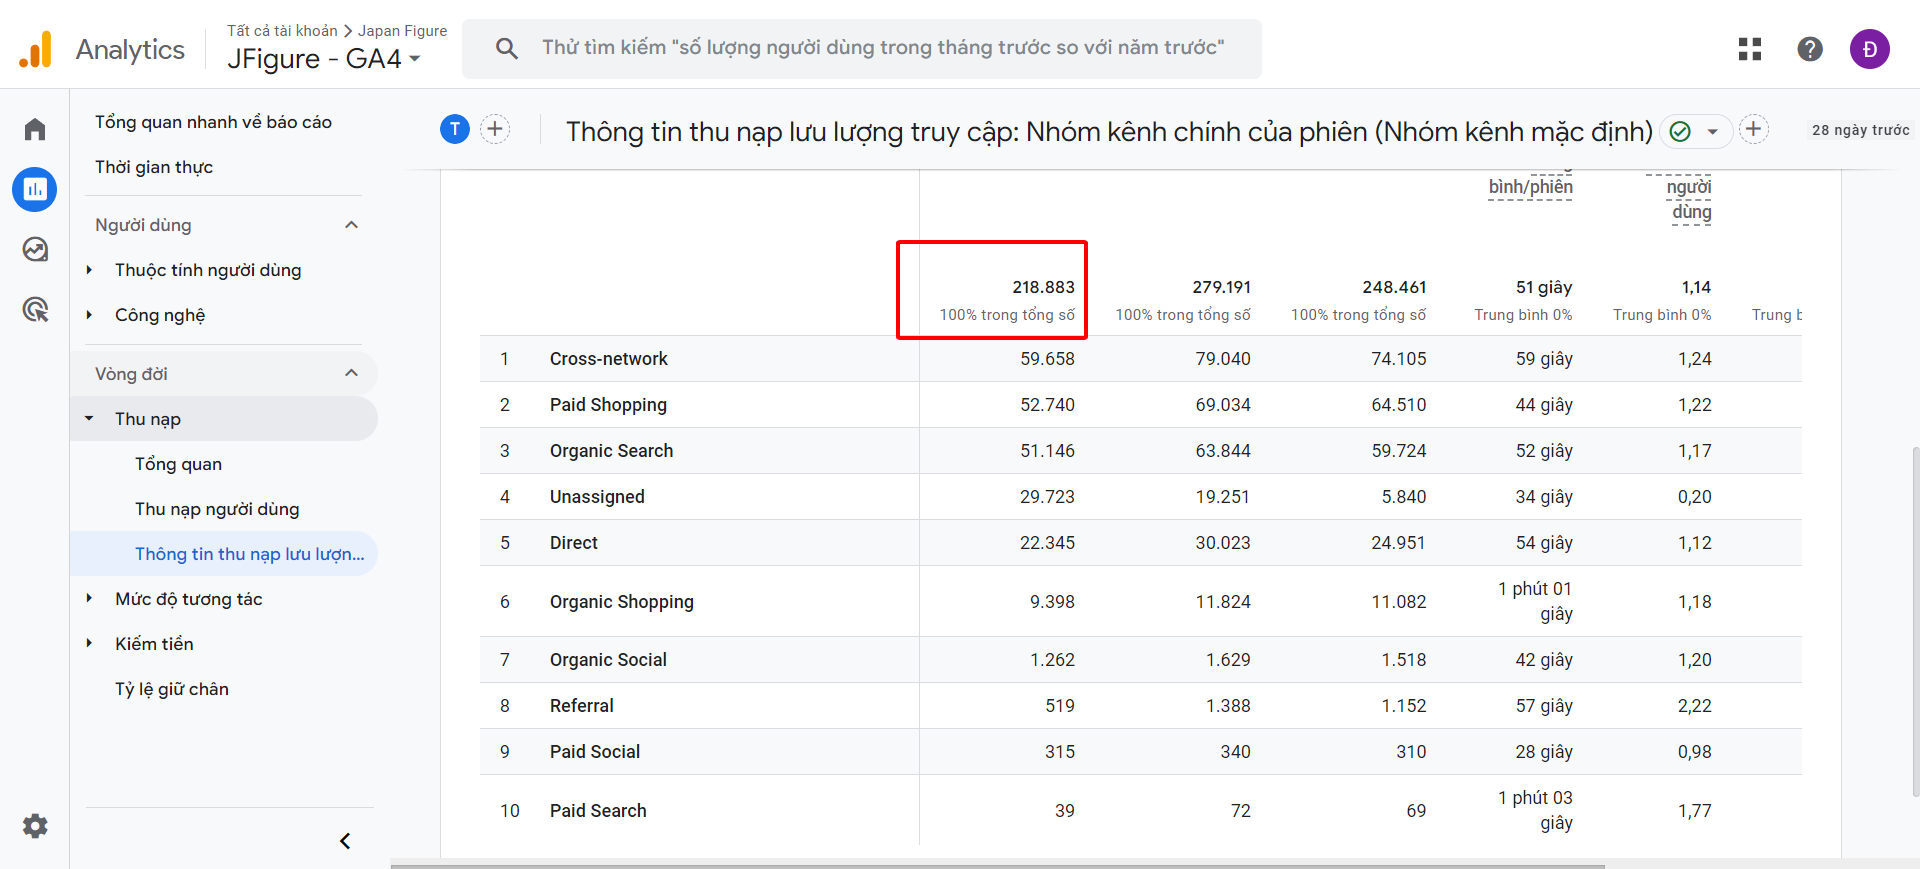The height and width of the screenshot is (869, 1920).
Task: Open the Explore icon in left rail
Action: tap(35, 249)
